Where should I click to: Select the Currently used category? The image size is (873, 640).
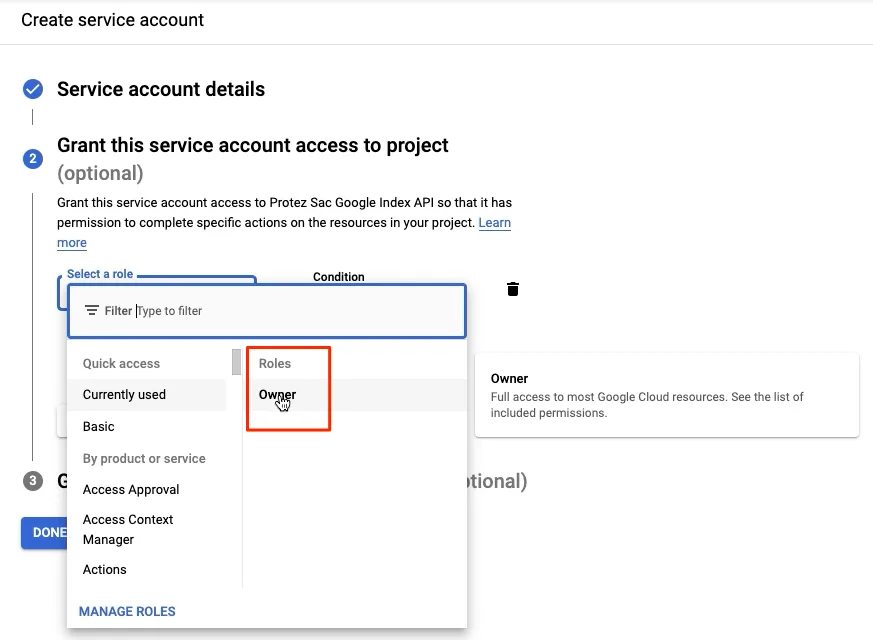click(x=147, y=395)
